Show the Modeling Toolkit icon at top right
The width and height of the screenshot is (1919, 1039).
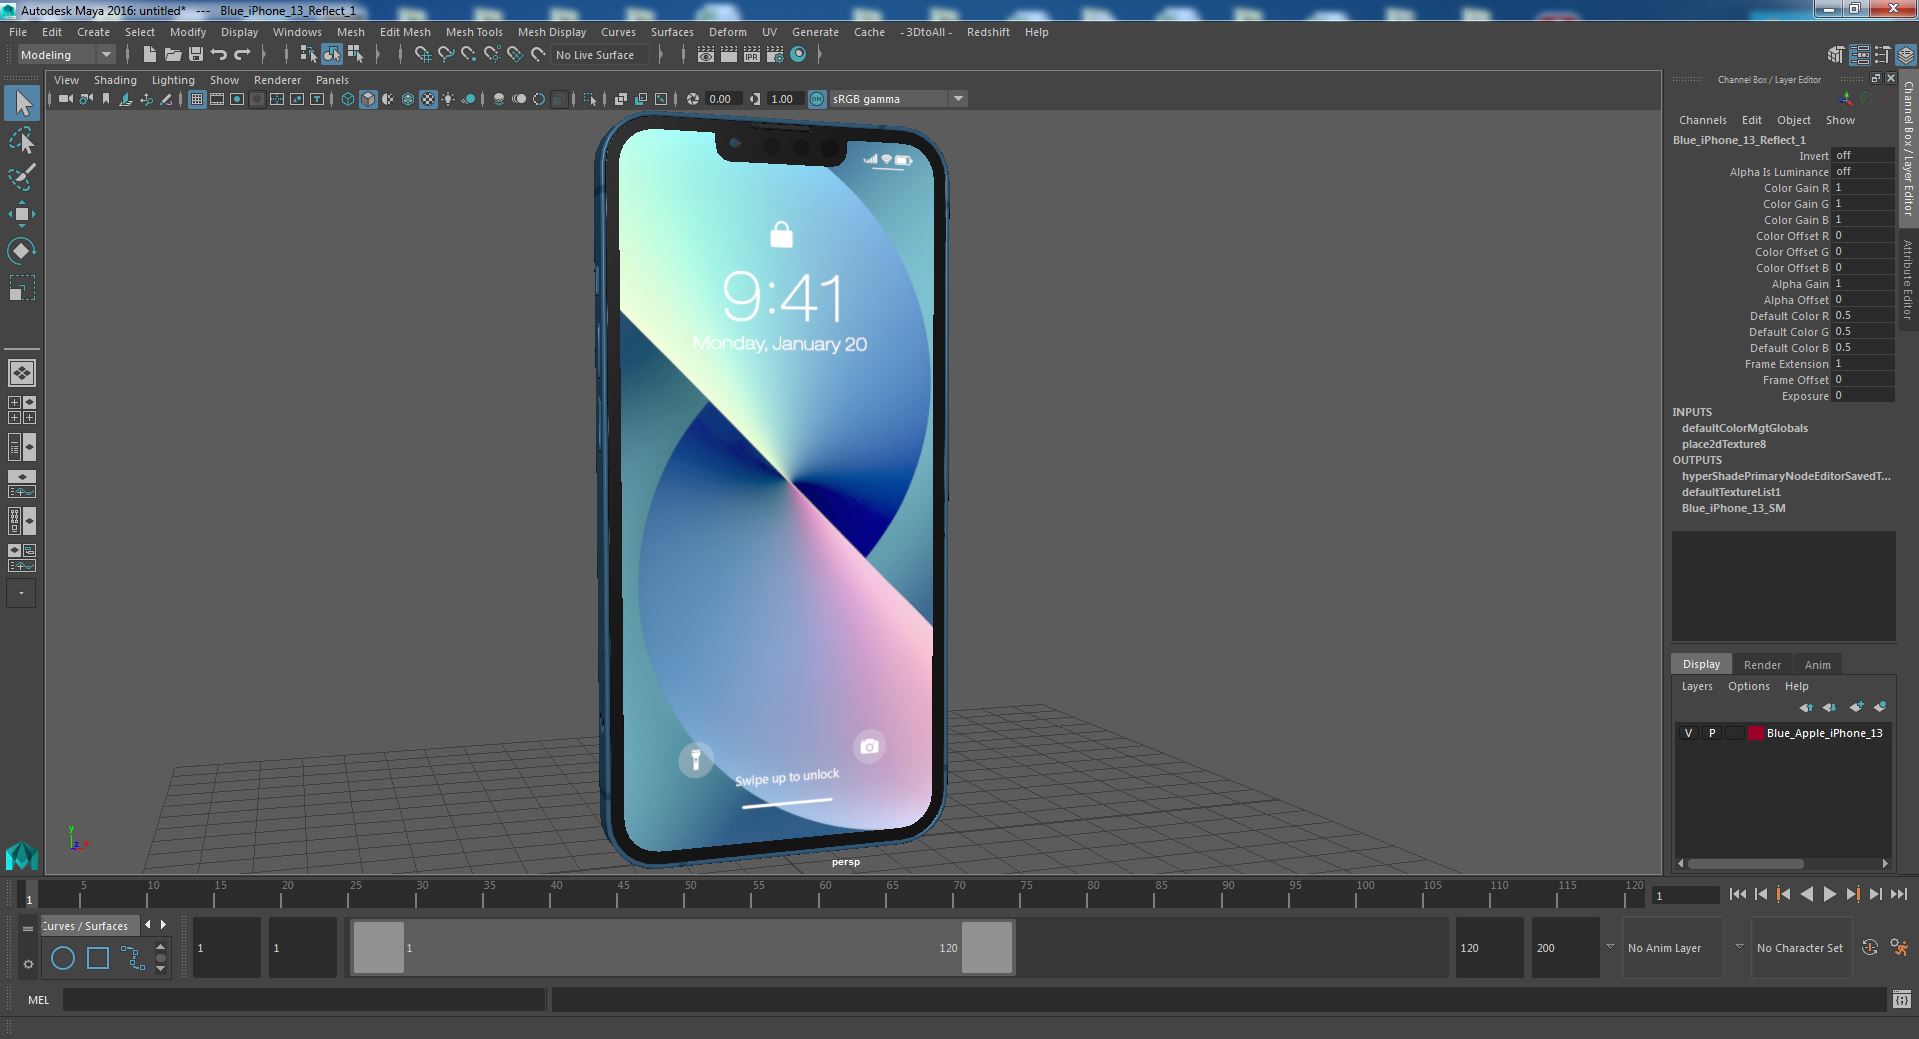coord(1836,55)
